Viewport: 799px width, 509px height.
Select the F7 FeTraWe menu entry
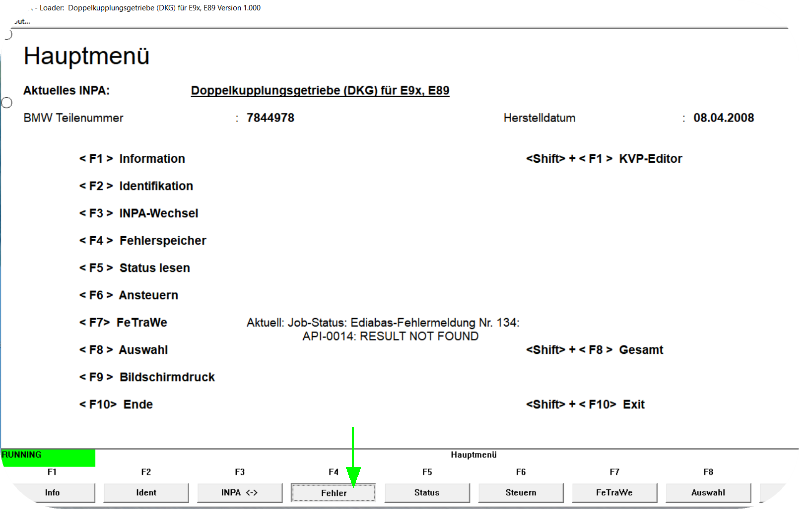pyautogui.click(x=123, y=323)
